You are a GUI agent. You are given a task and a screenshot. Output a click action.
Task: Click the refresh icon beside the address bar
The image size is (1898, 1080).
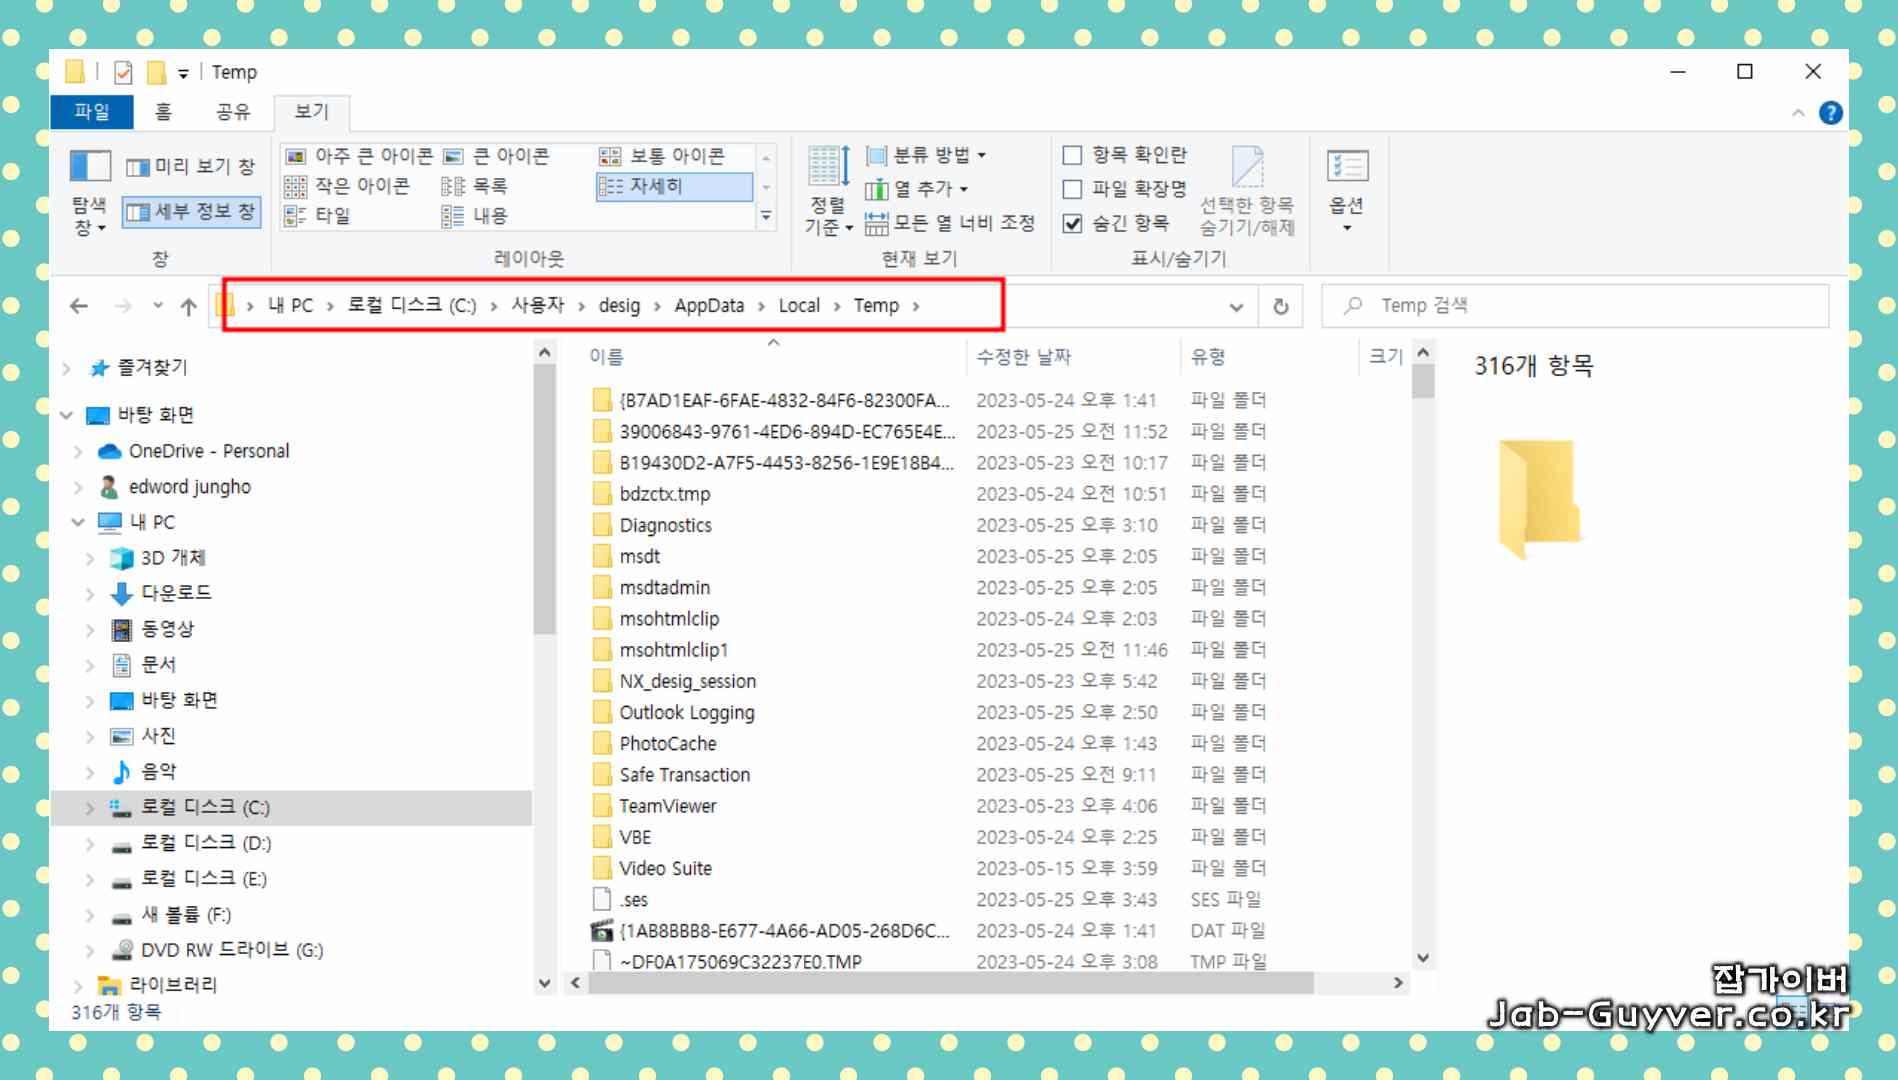(1281, 306)
